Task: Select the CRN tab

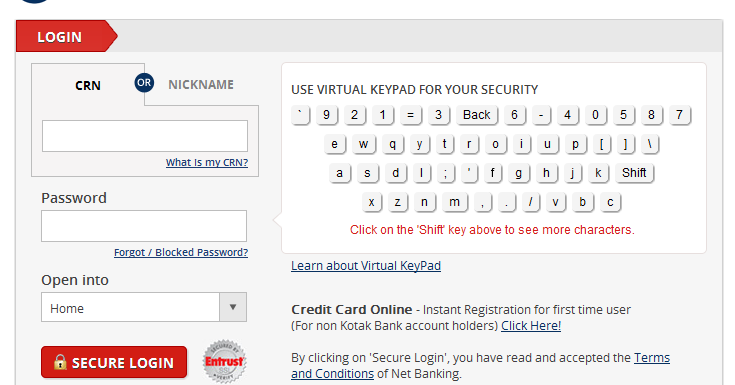Action: 88,85
